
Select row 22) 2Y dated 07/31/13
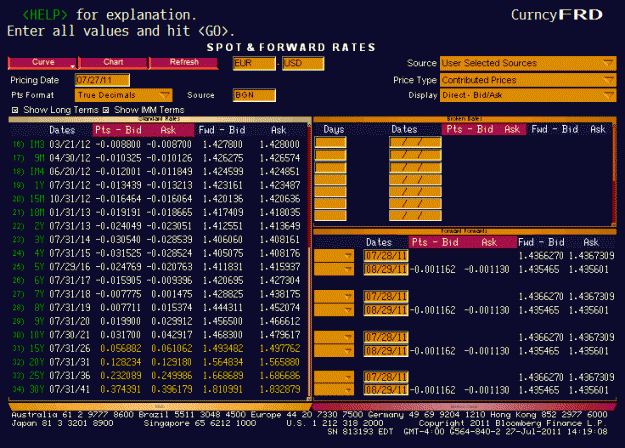pos(158,226)
